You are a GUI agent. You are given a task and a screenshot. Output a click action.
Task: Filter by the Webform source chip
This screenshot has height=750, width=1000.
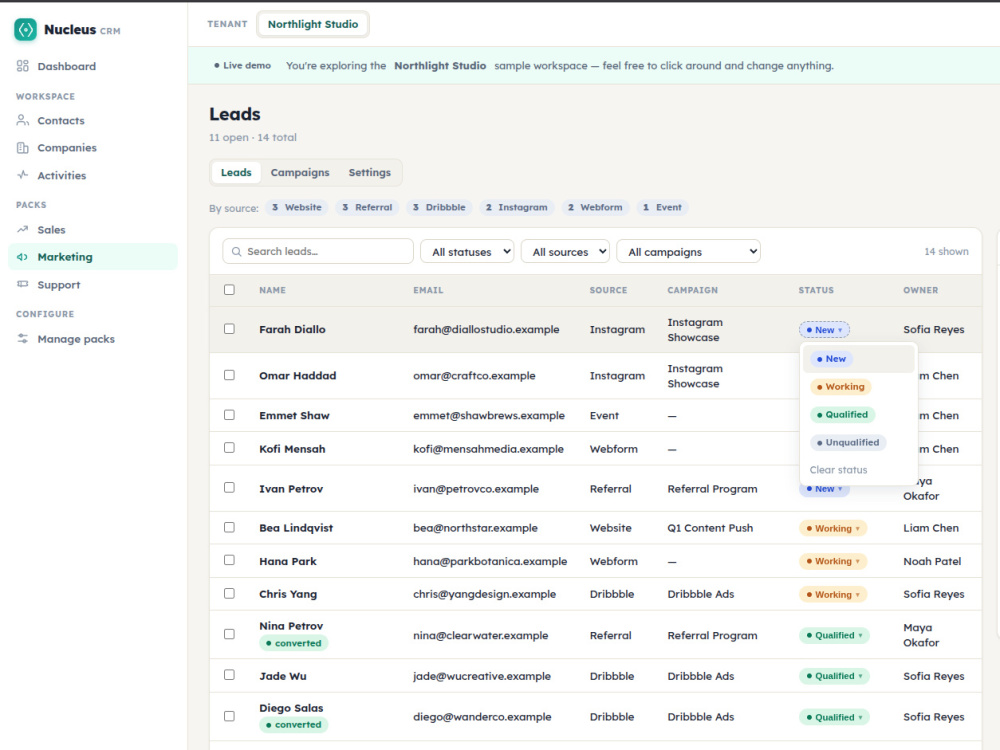[x=595, y=207]
